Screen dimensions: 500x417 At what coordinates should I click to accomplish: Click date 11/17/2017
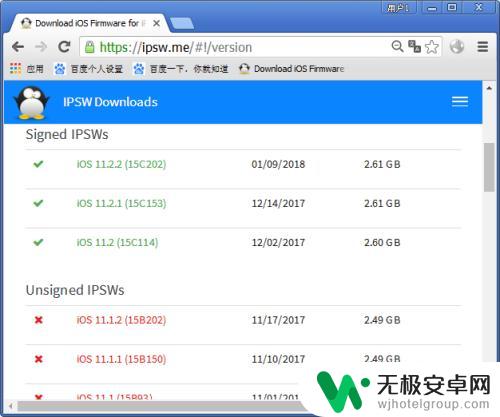tap(278, 320)
